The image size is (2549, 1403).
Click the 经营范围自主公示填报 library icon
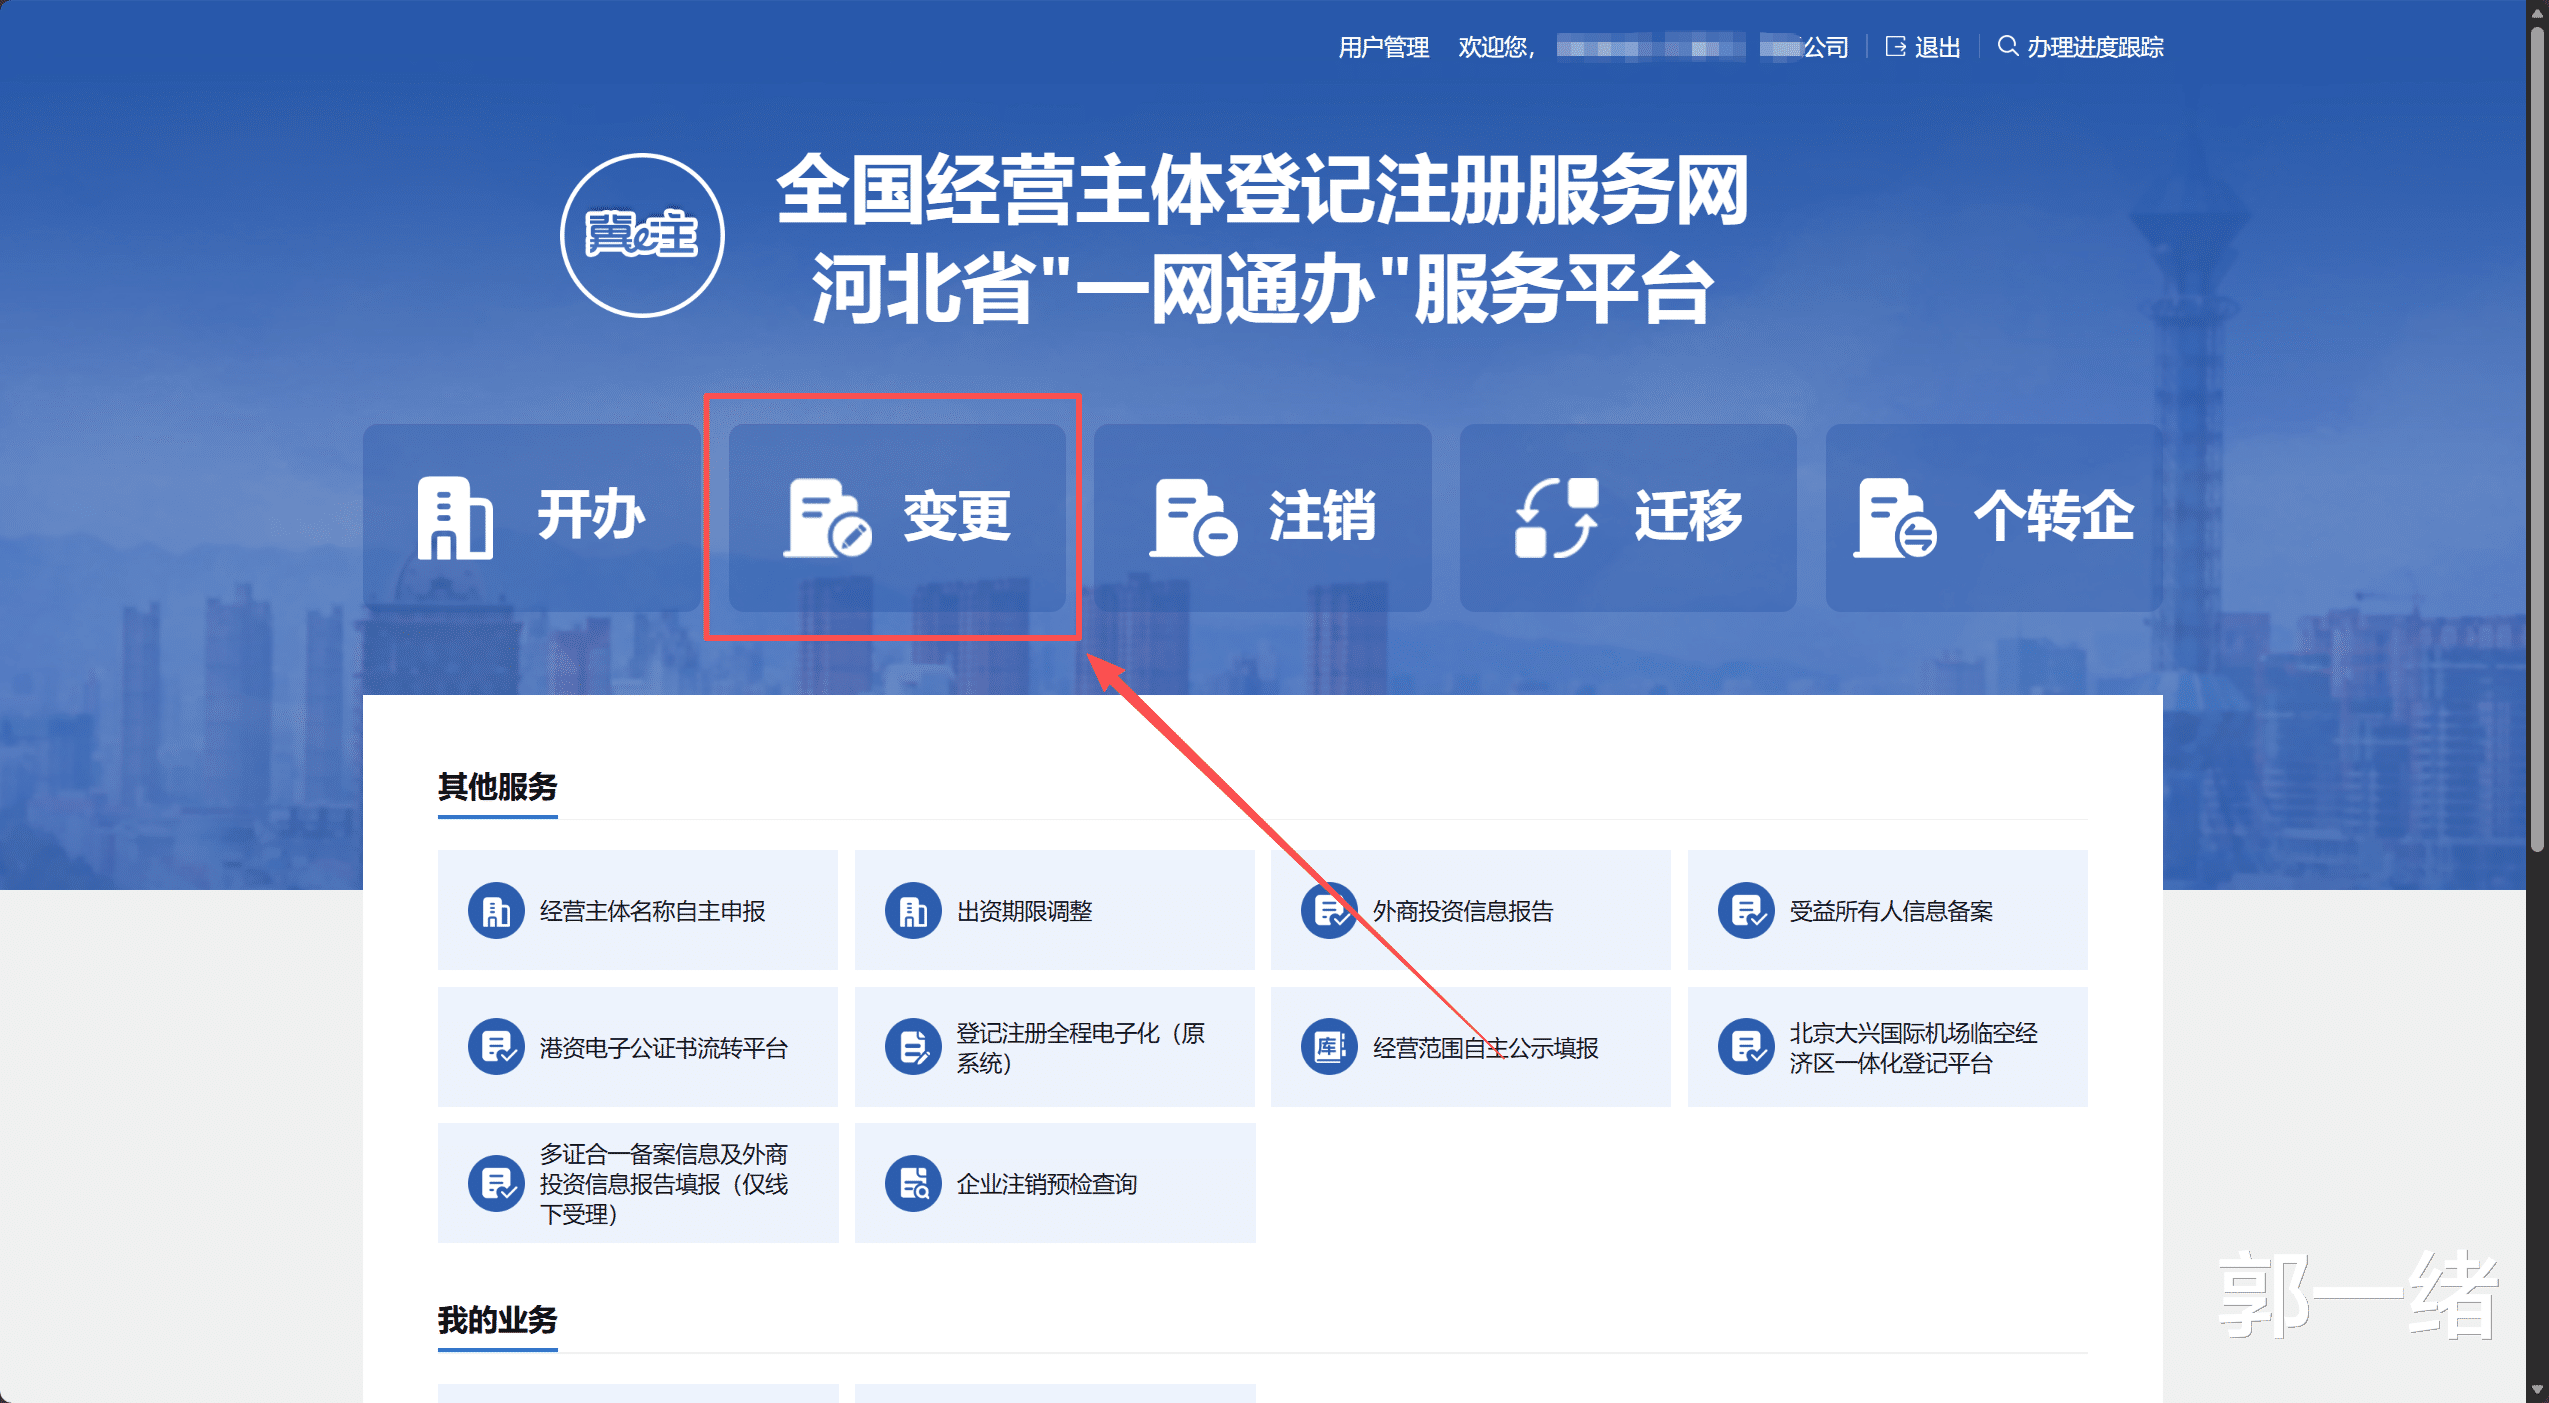[x=1328, y=1047]
